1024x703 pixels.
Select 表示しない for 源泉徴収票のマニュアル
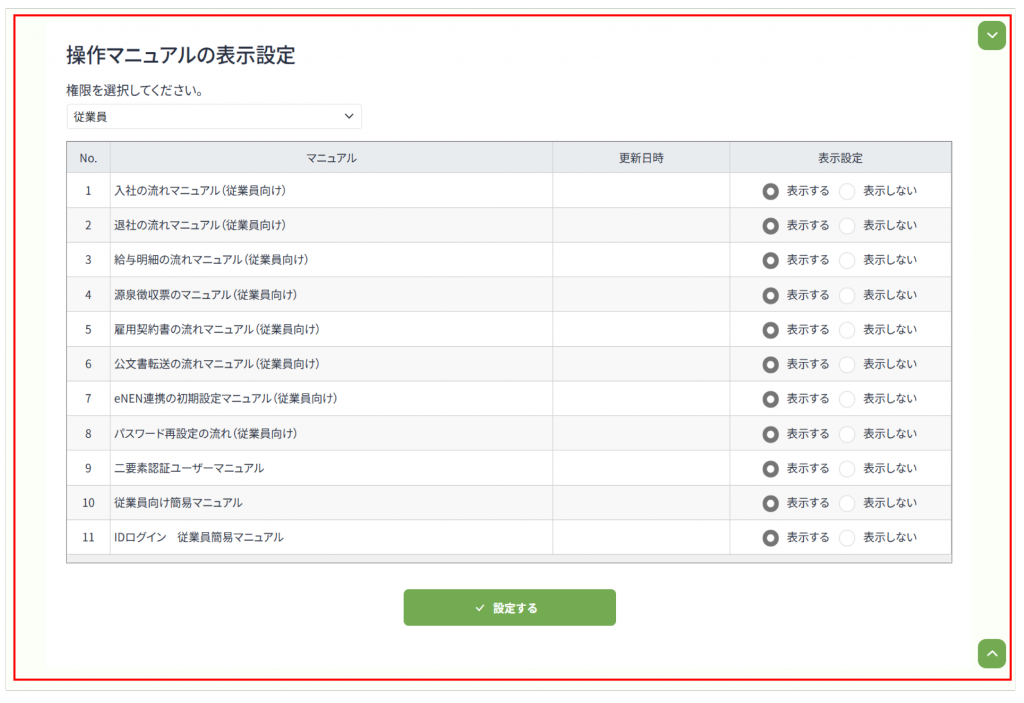click(848, 295)
